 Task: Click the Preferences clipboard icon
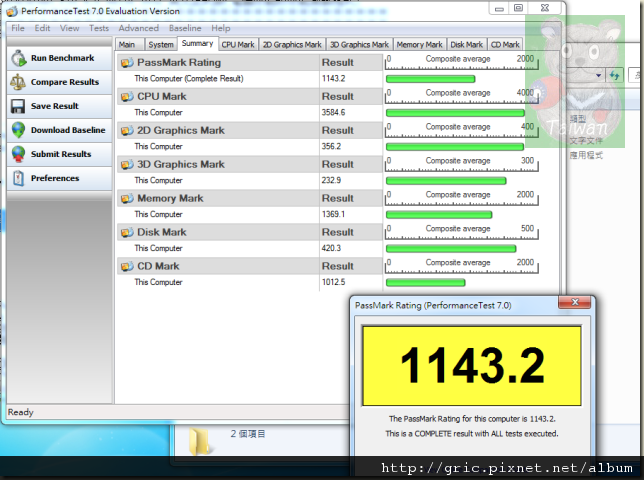(18, 178)
